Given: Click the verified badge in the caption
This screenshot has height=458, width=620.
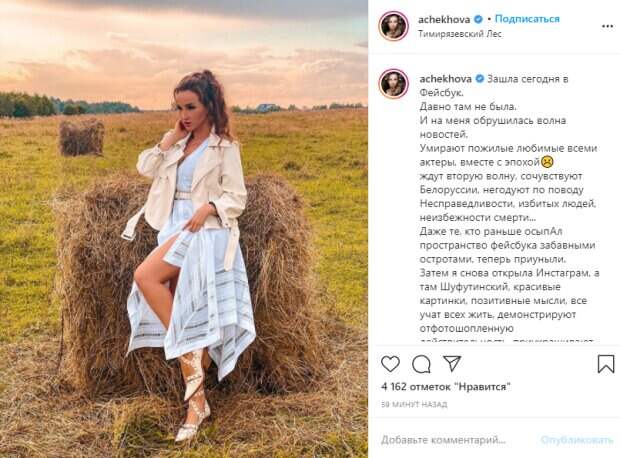Looking at the screenshot, I should pyautogui.click(x=479, y=79).
